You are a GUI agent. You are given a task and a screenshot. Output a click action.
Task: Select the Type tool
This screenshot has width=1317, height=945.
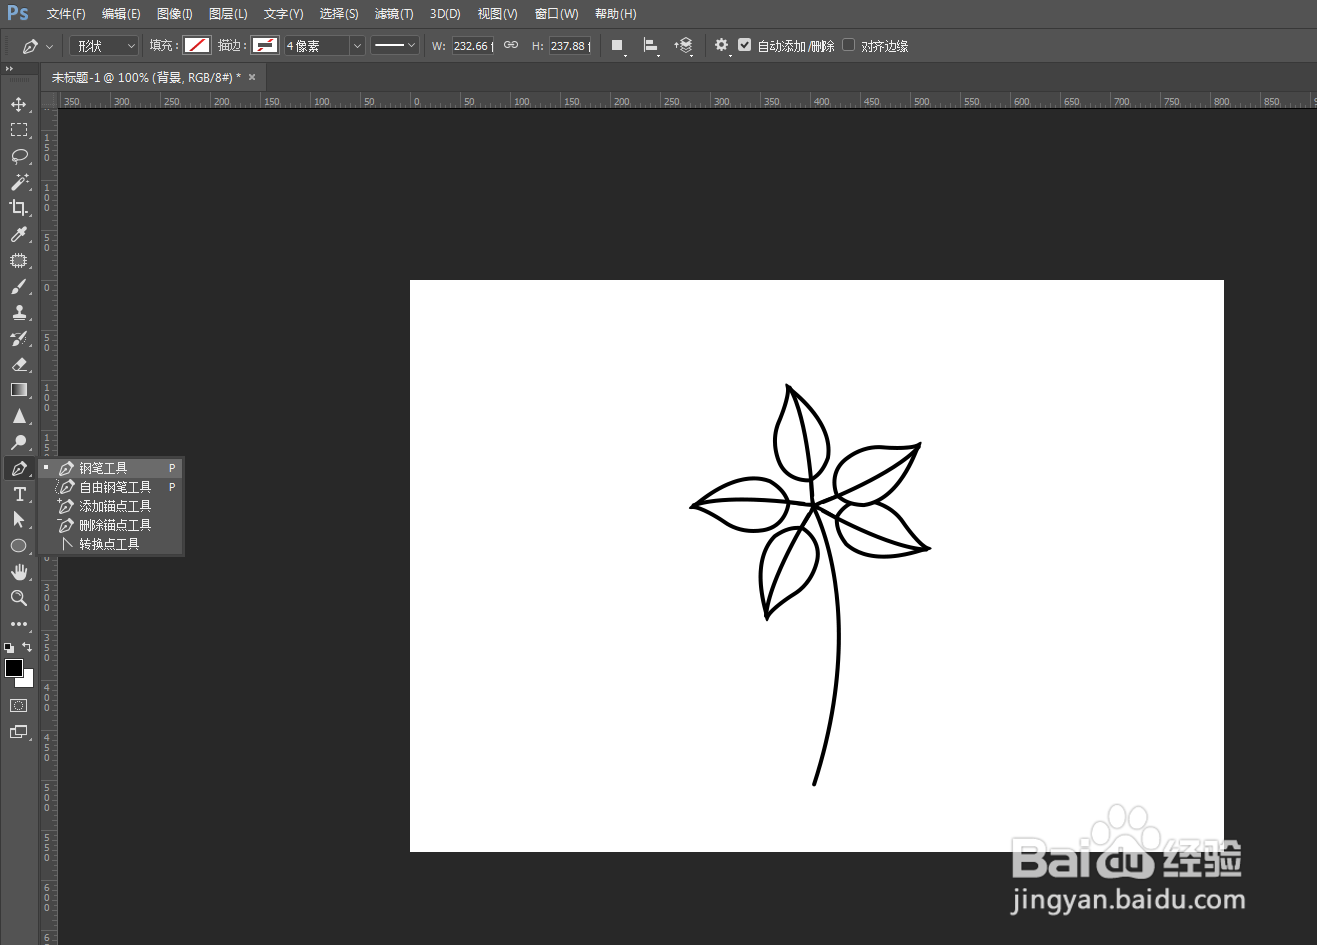(19, 494)
